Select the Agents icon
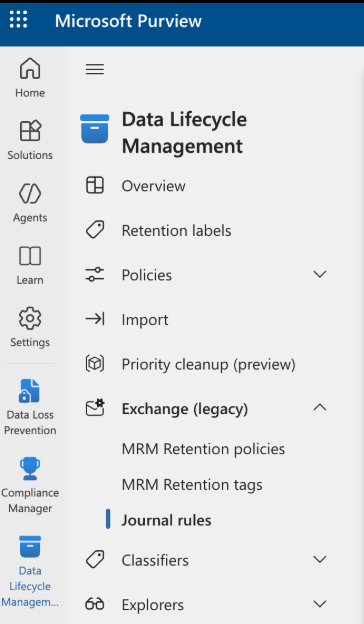This screenshot has height=624, width=364. tap(30, 193)
